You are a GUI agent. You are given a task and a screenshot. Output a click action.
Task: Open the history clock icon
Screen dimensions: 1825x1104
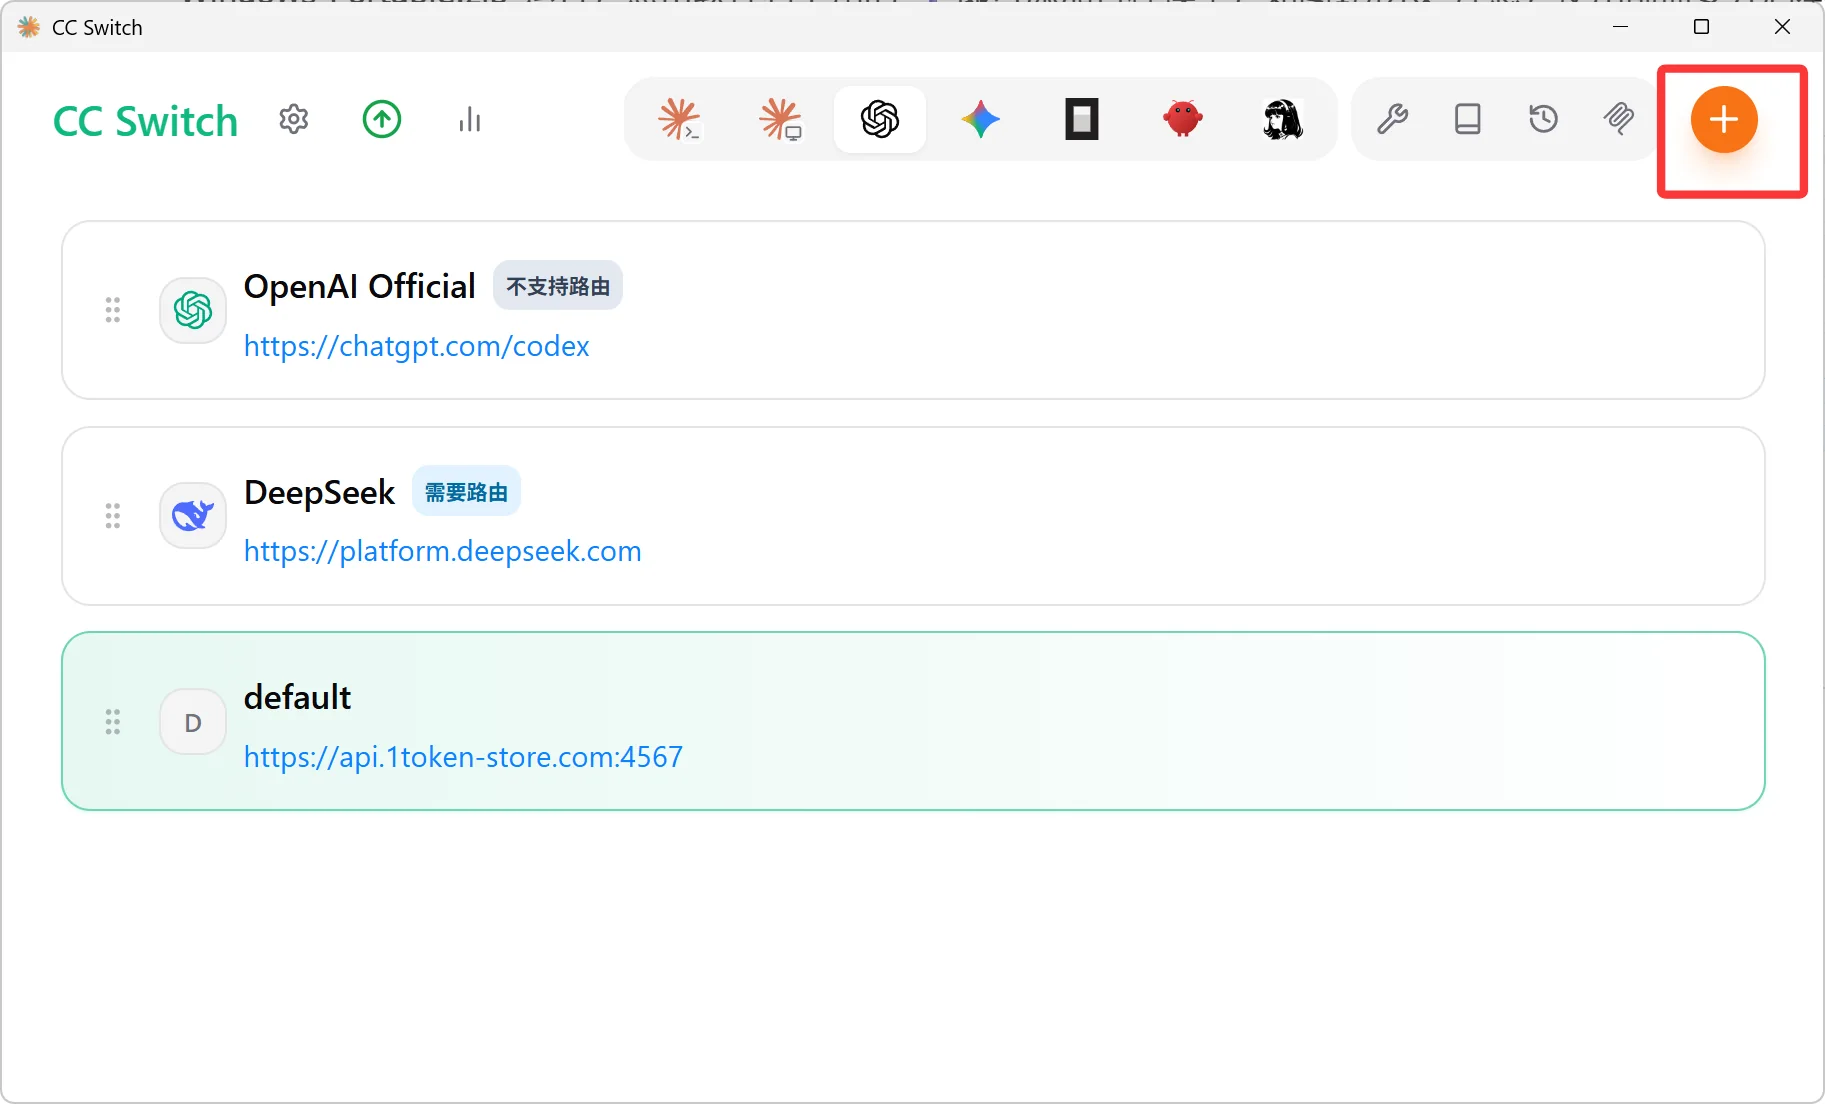(x=1543, y=120)
